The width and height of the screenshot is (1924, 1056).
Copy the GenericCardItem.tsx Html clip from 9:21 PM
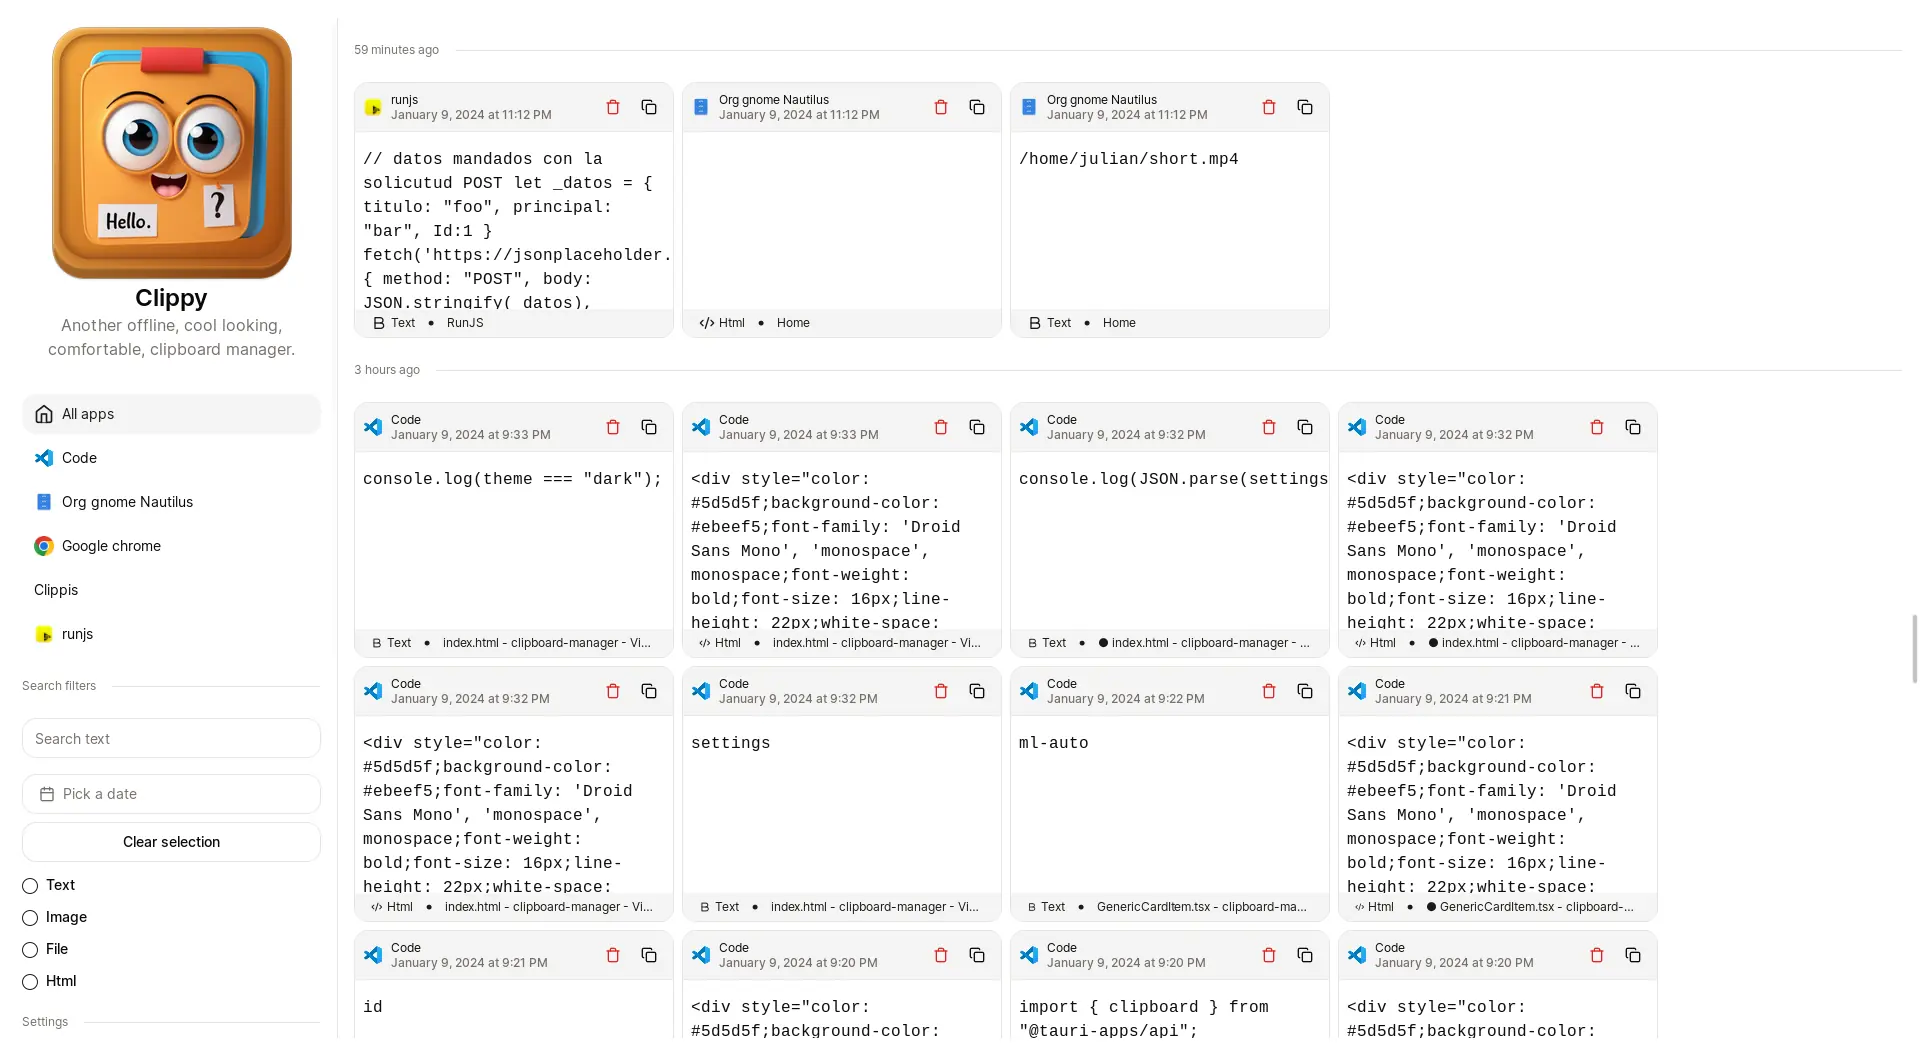1633,691
